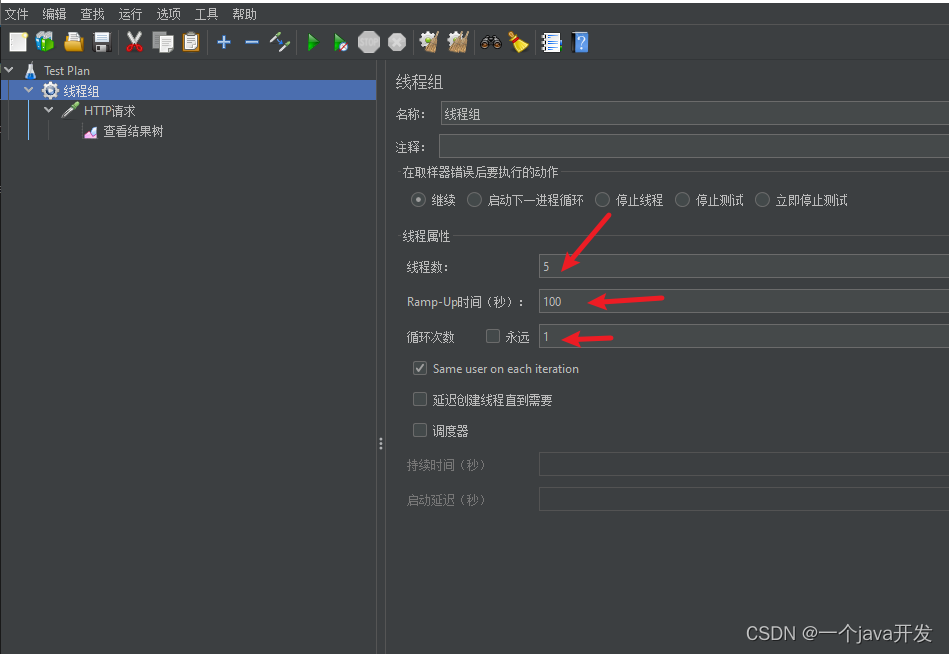949x654 pixels.
Task: Open the Templates icon in toolbar
Action: coord(45,42)
